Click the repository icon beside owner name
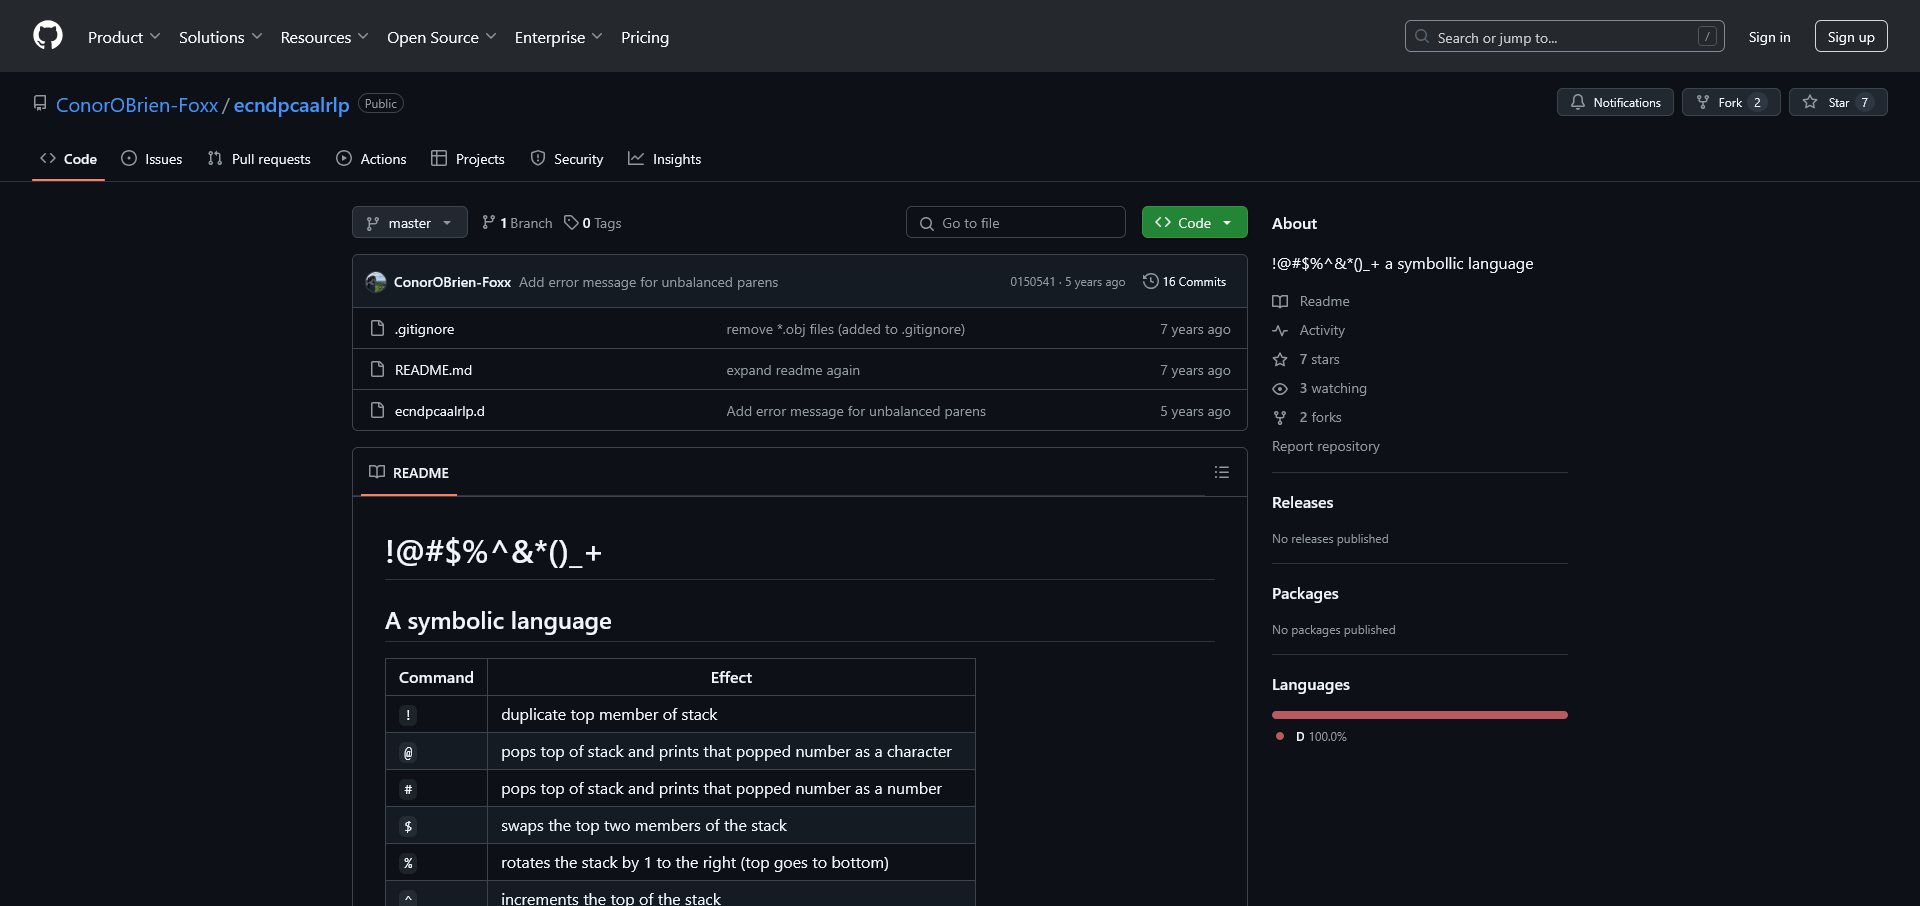This screenshot has width=1920, height=906. (x=40, y=103)
